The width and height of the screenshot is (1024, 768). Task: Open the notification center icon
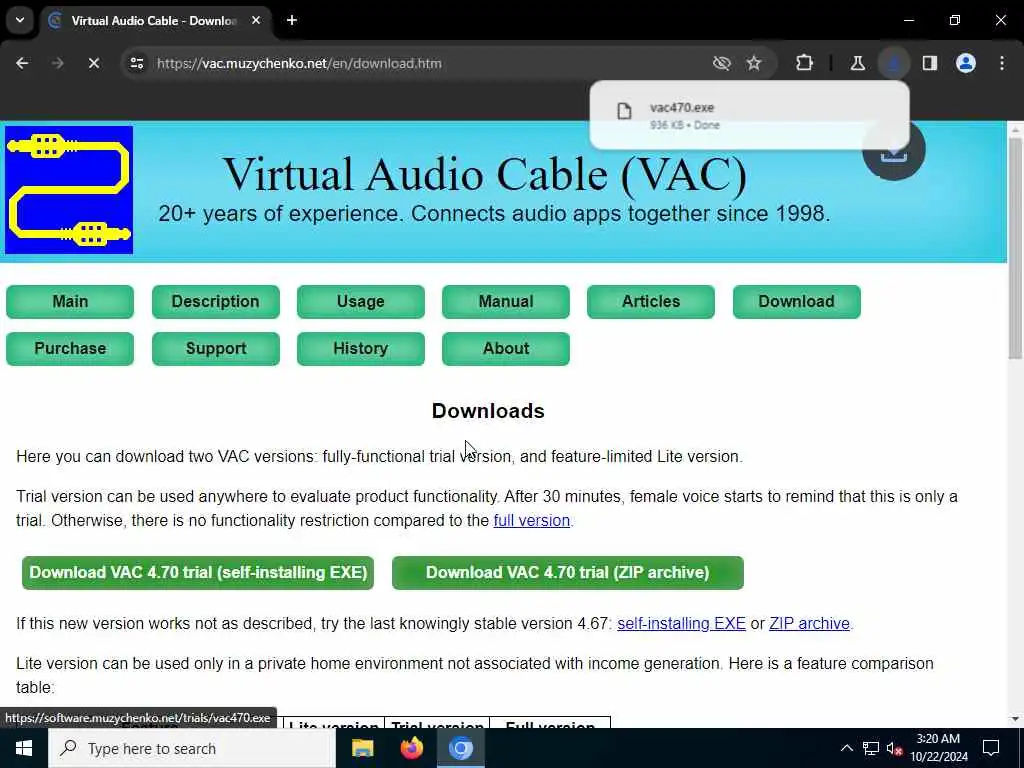click(x=991, y=748)
